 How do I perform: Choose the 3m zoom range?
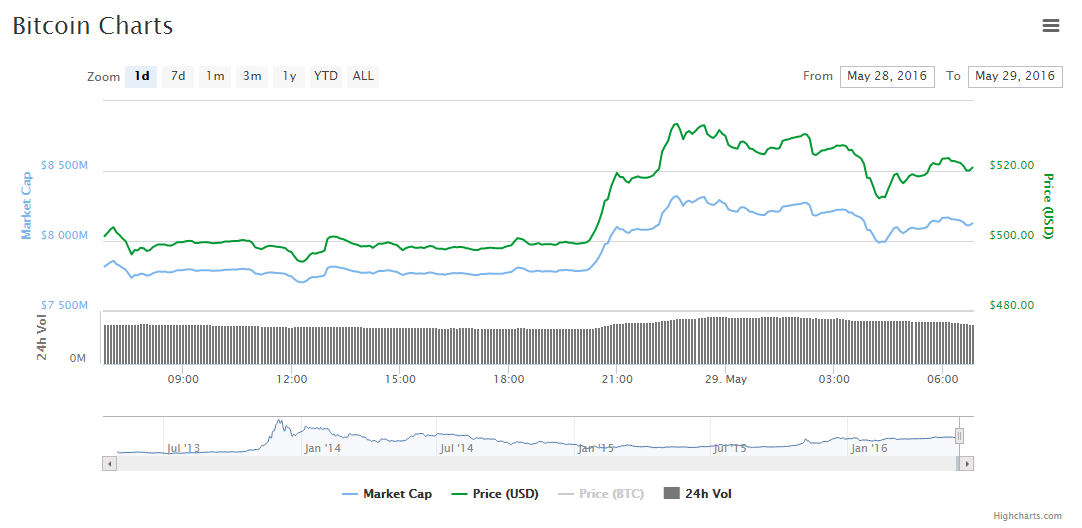pyautogui.click(x=252, y=76)
